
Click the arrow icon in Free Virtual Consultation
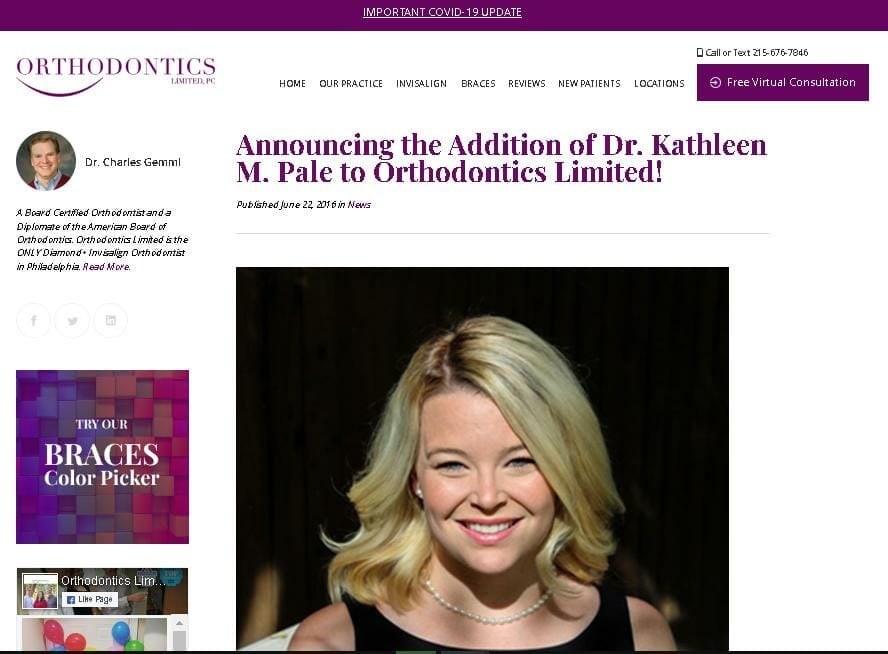[x=715, y=83]
